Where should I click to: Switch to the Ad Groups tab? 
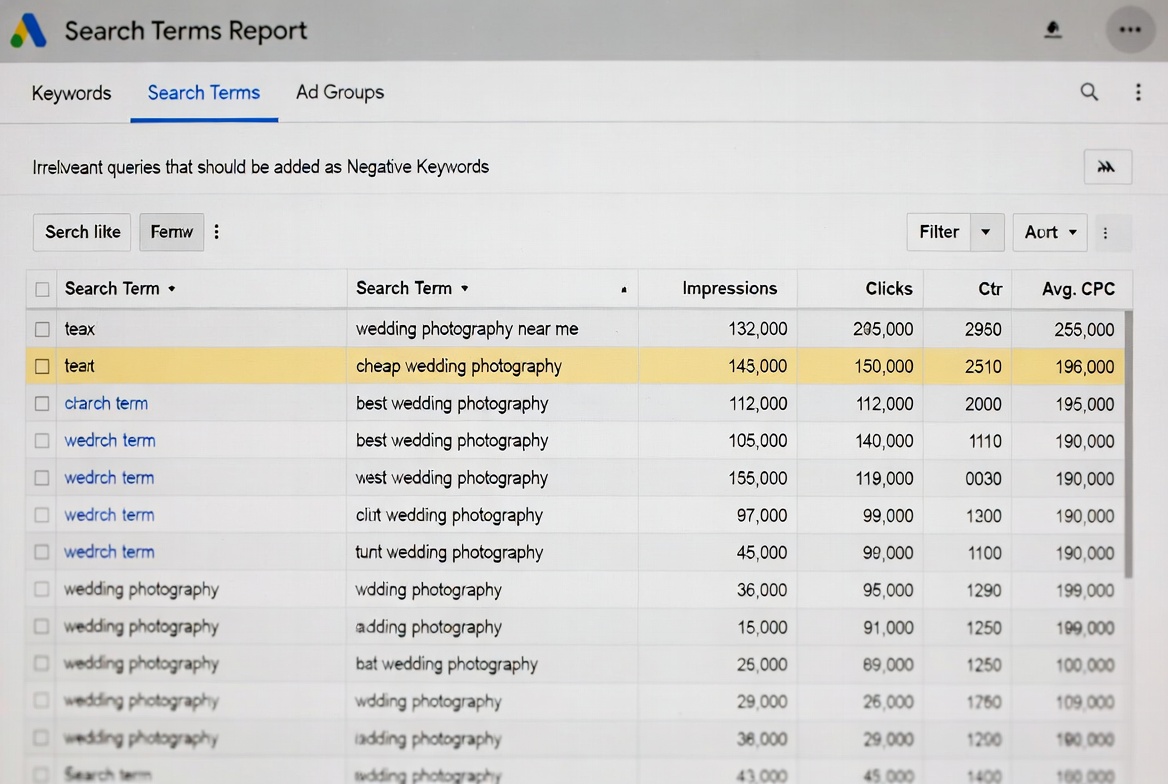[340, 92]
